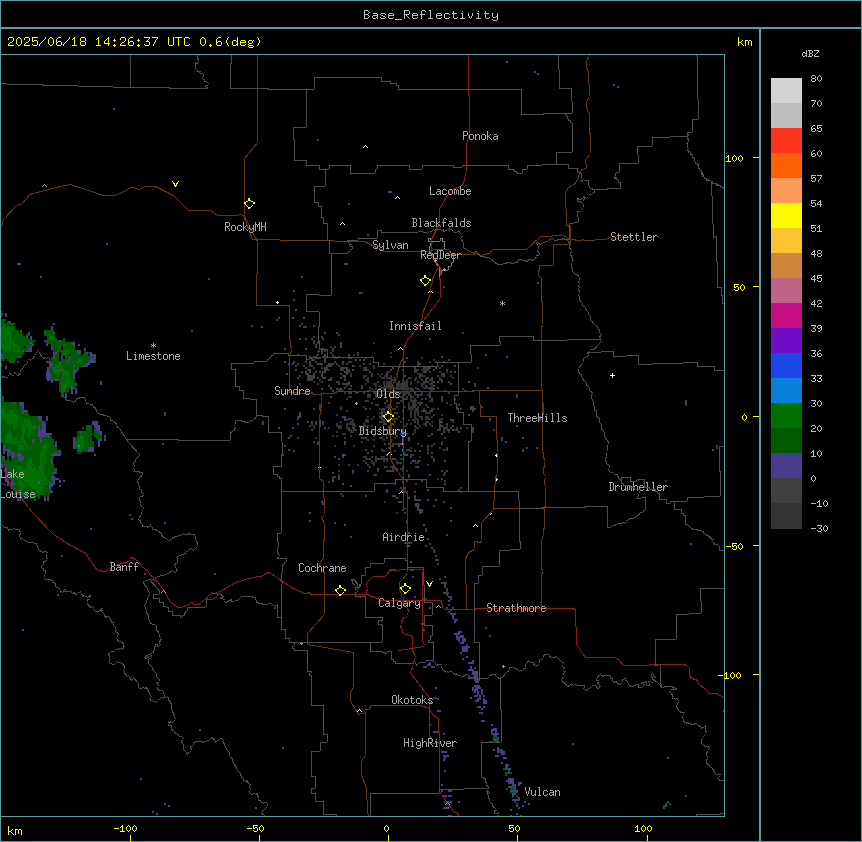This screenshot has height=842, width=862.
Task: Select the RockyMH label
Action: coord(245,227)
